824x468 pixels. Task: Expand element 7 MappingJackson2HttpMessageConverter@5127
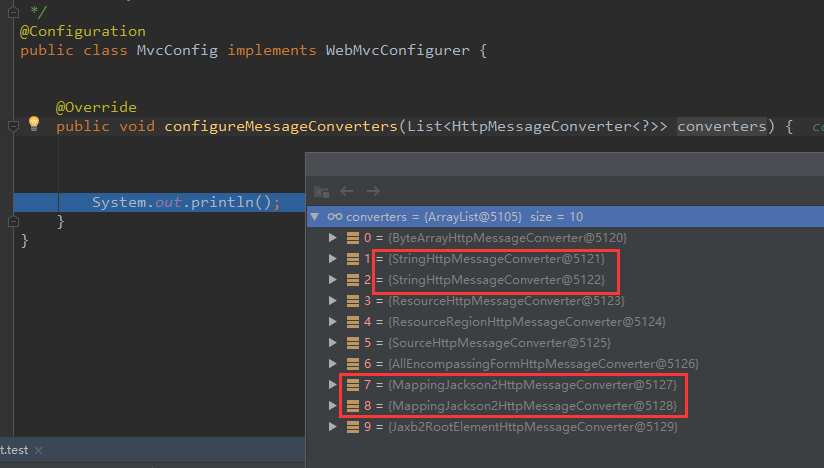(333, 384)
